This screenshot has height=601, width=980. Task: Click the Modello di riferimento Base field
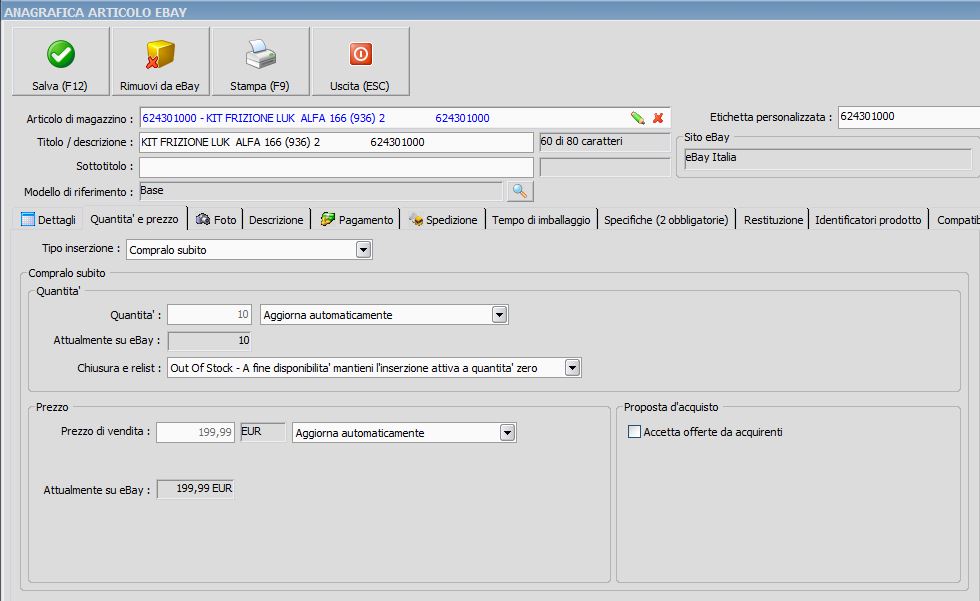[320, 191]
